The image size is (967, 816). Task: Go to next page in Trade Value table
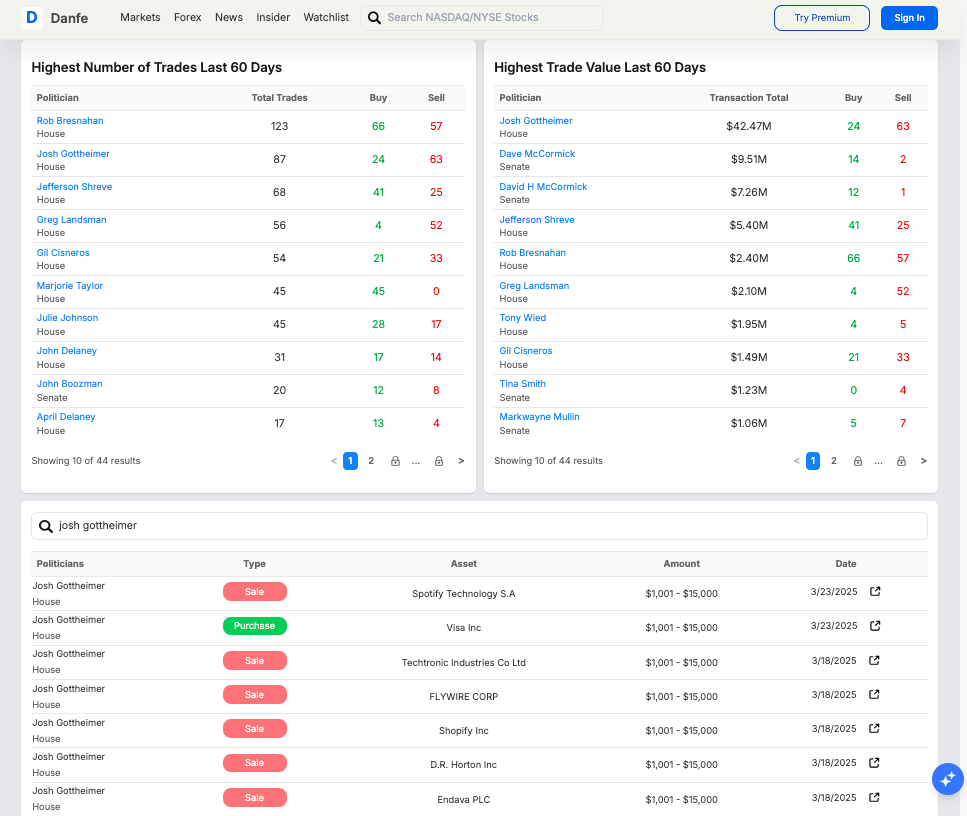click(x=923, y=461)
